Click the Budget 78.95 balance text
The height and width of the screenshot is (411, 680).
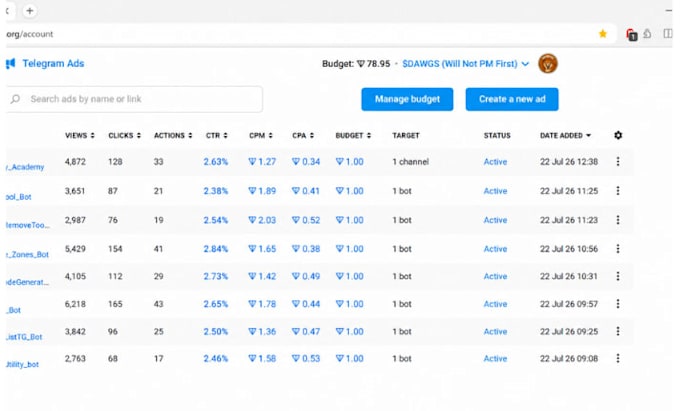tap(356, 64)
